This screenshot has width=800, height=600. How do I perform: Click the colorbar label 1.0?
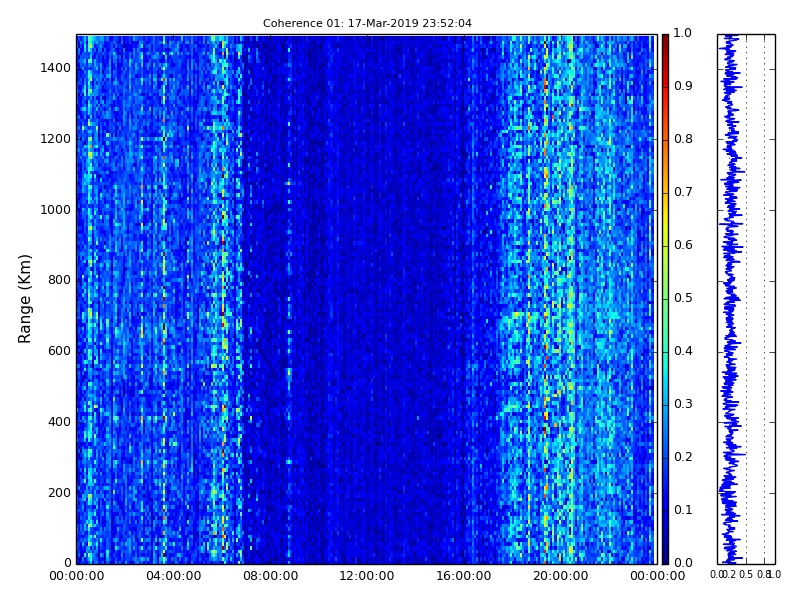(683, 33)
